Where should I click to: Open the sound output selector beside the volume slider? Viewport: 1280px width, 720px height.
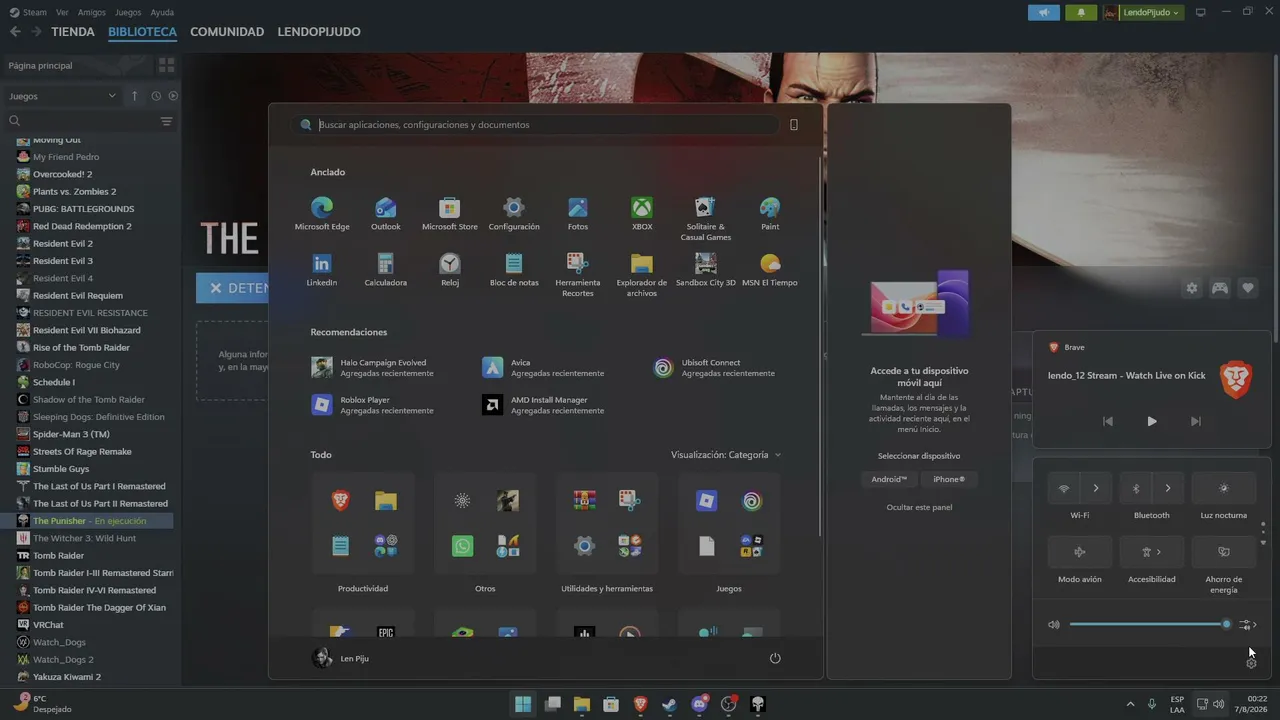pyautogui.click(x=1247, y=625)
